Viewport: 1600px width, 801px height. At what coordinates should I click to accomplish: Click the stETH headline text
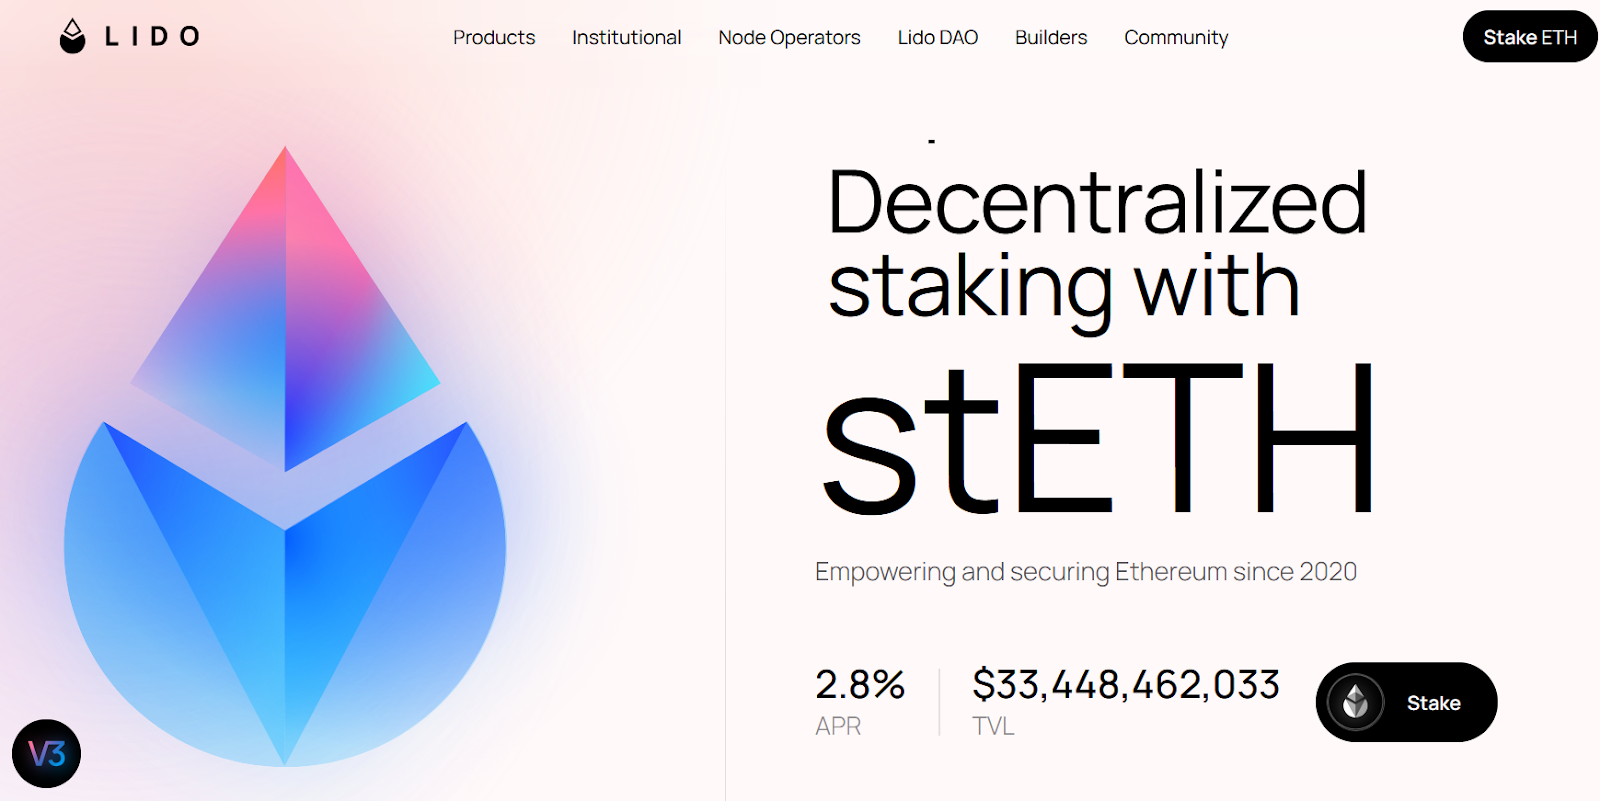click(x=1098, y=437)
